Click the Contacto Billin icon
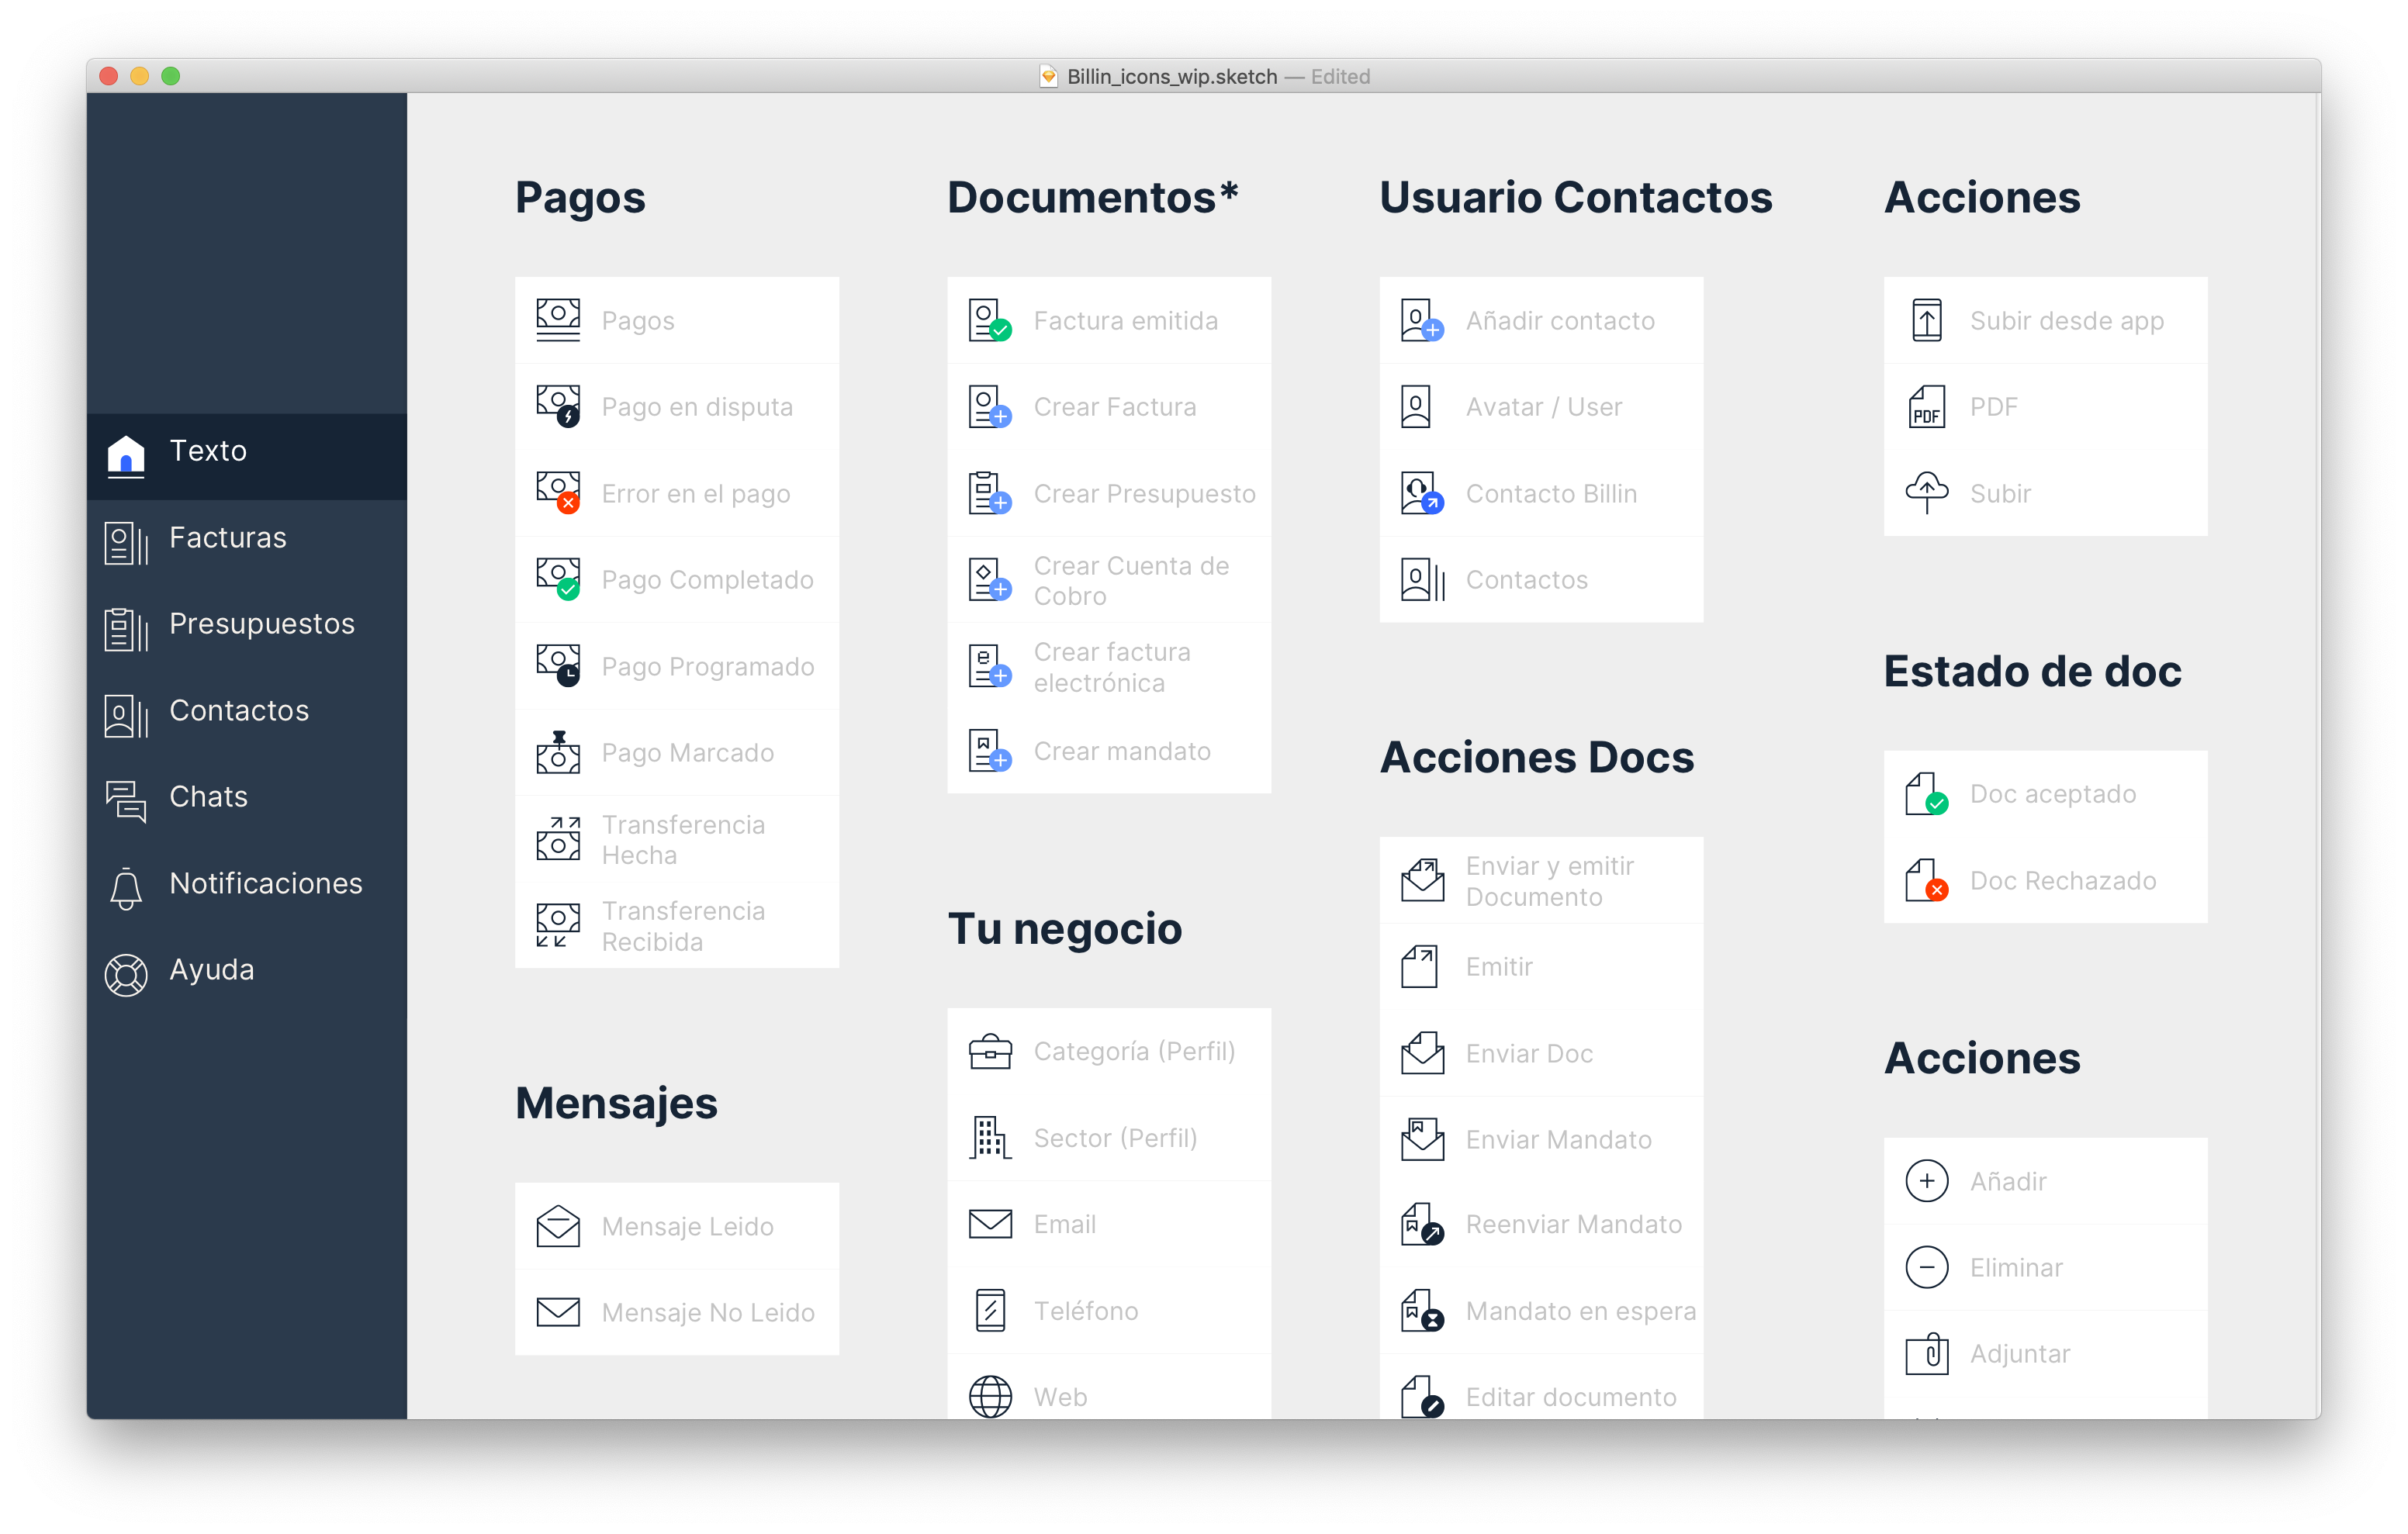This screenshot has width=2408, height=1534. coord(1421,492)
